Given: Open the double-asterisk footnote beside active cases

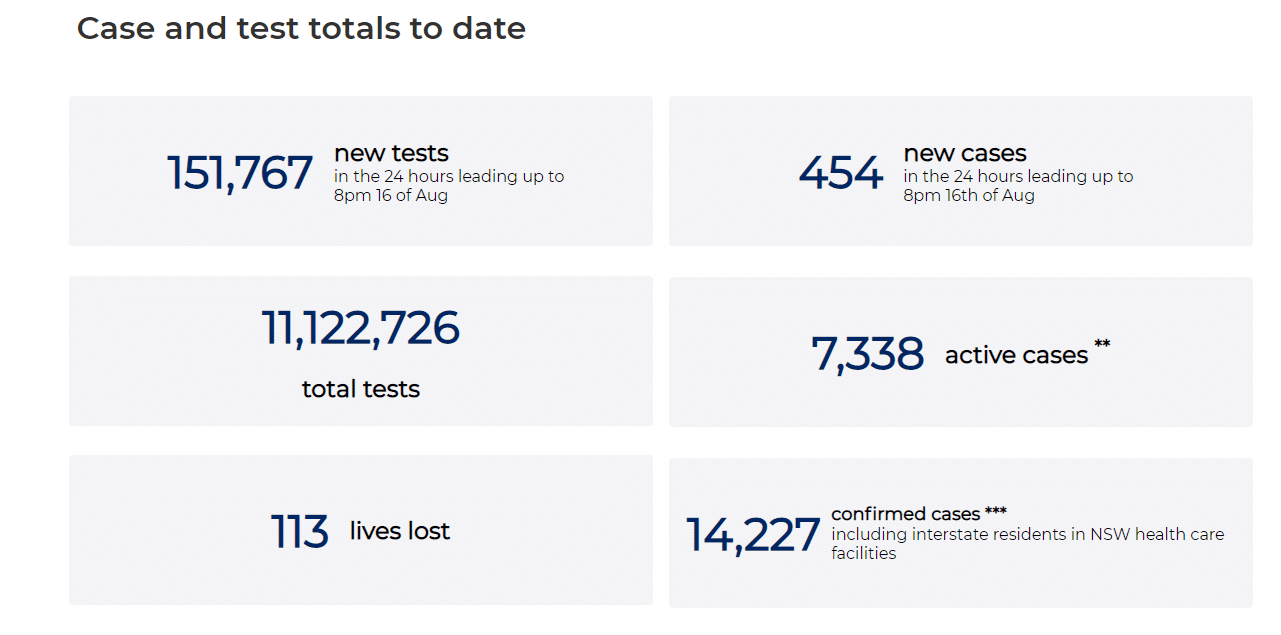Looking at the screenshot, I should [1102, 345].
